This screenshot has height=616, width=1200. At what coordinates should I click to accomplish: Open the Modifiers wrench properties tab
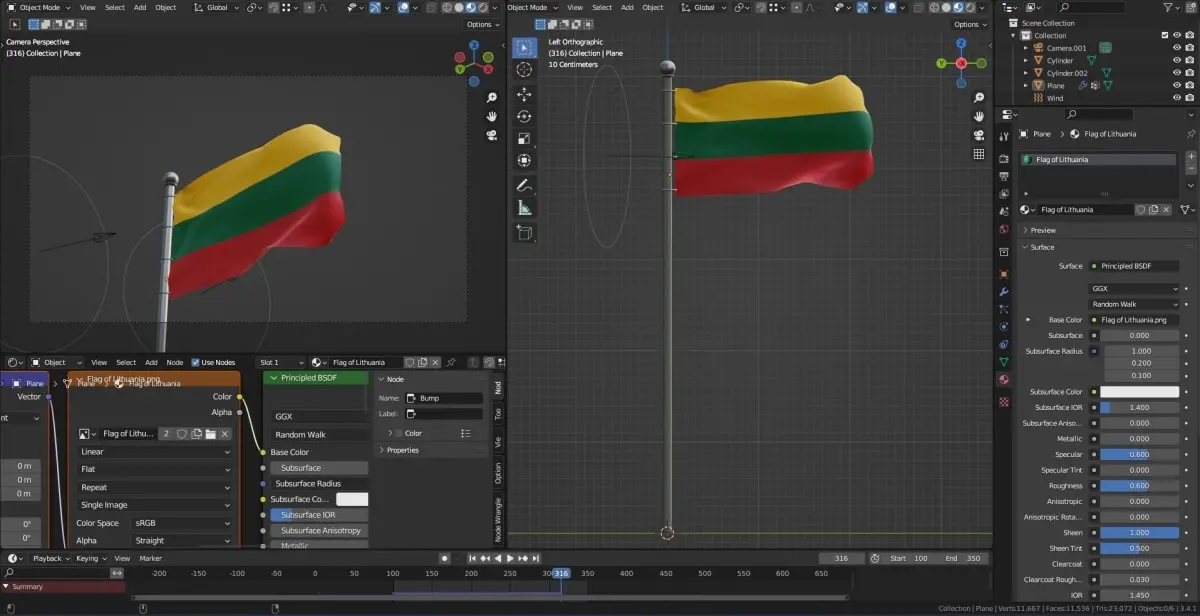coord(1004,291)
